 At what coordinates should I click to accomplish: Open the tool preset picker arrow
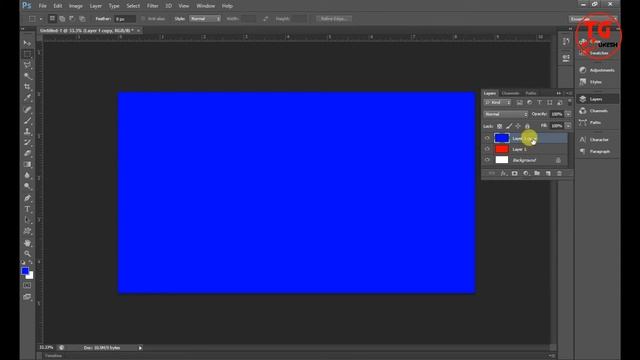point(41,19)
